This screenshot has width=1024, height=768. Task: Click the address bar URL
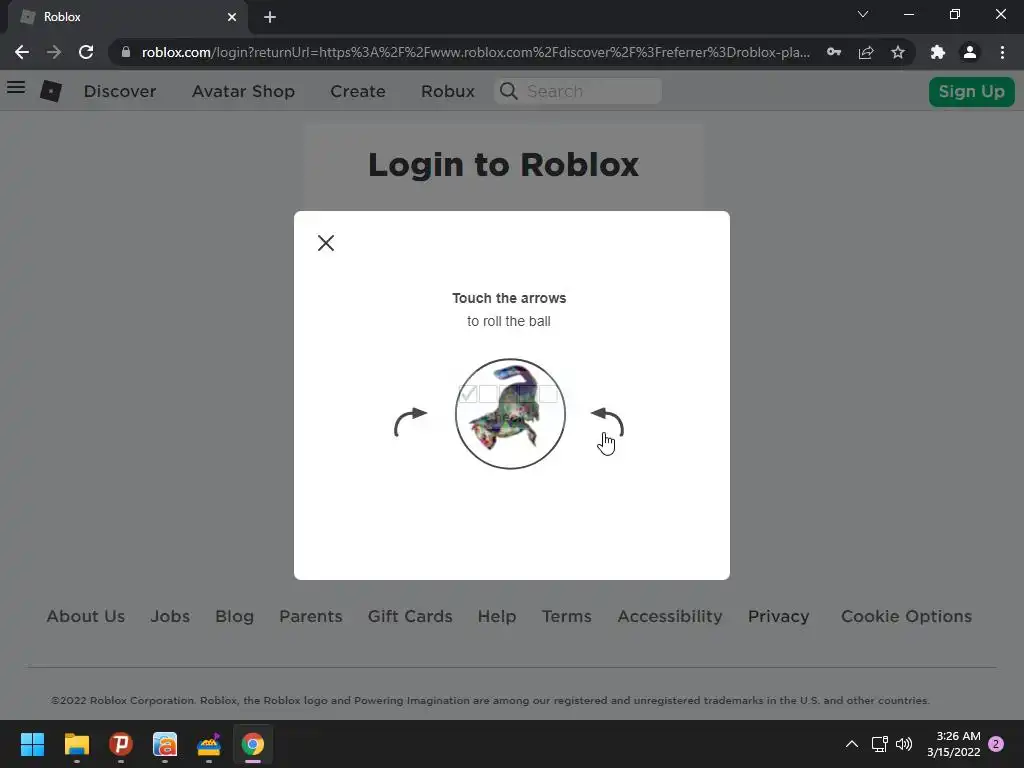pyautogui.click(x=476, y=52)
